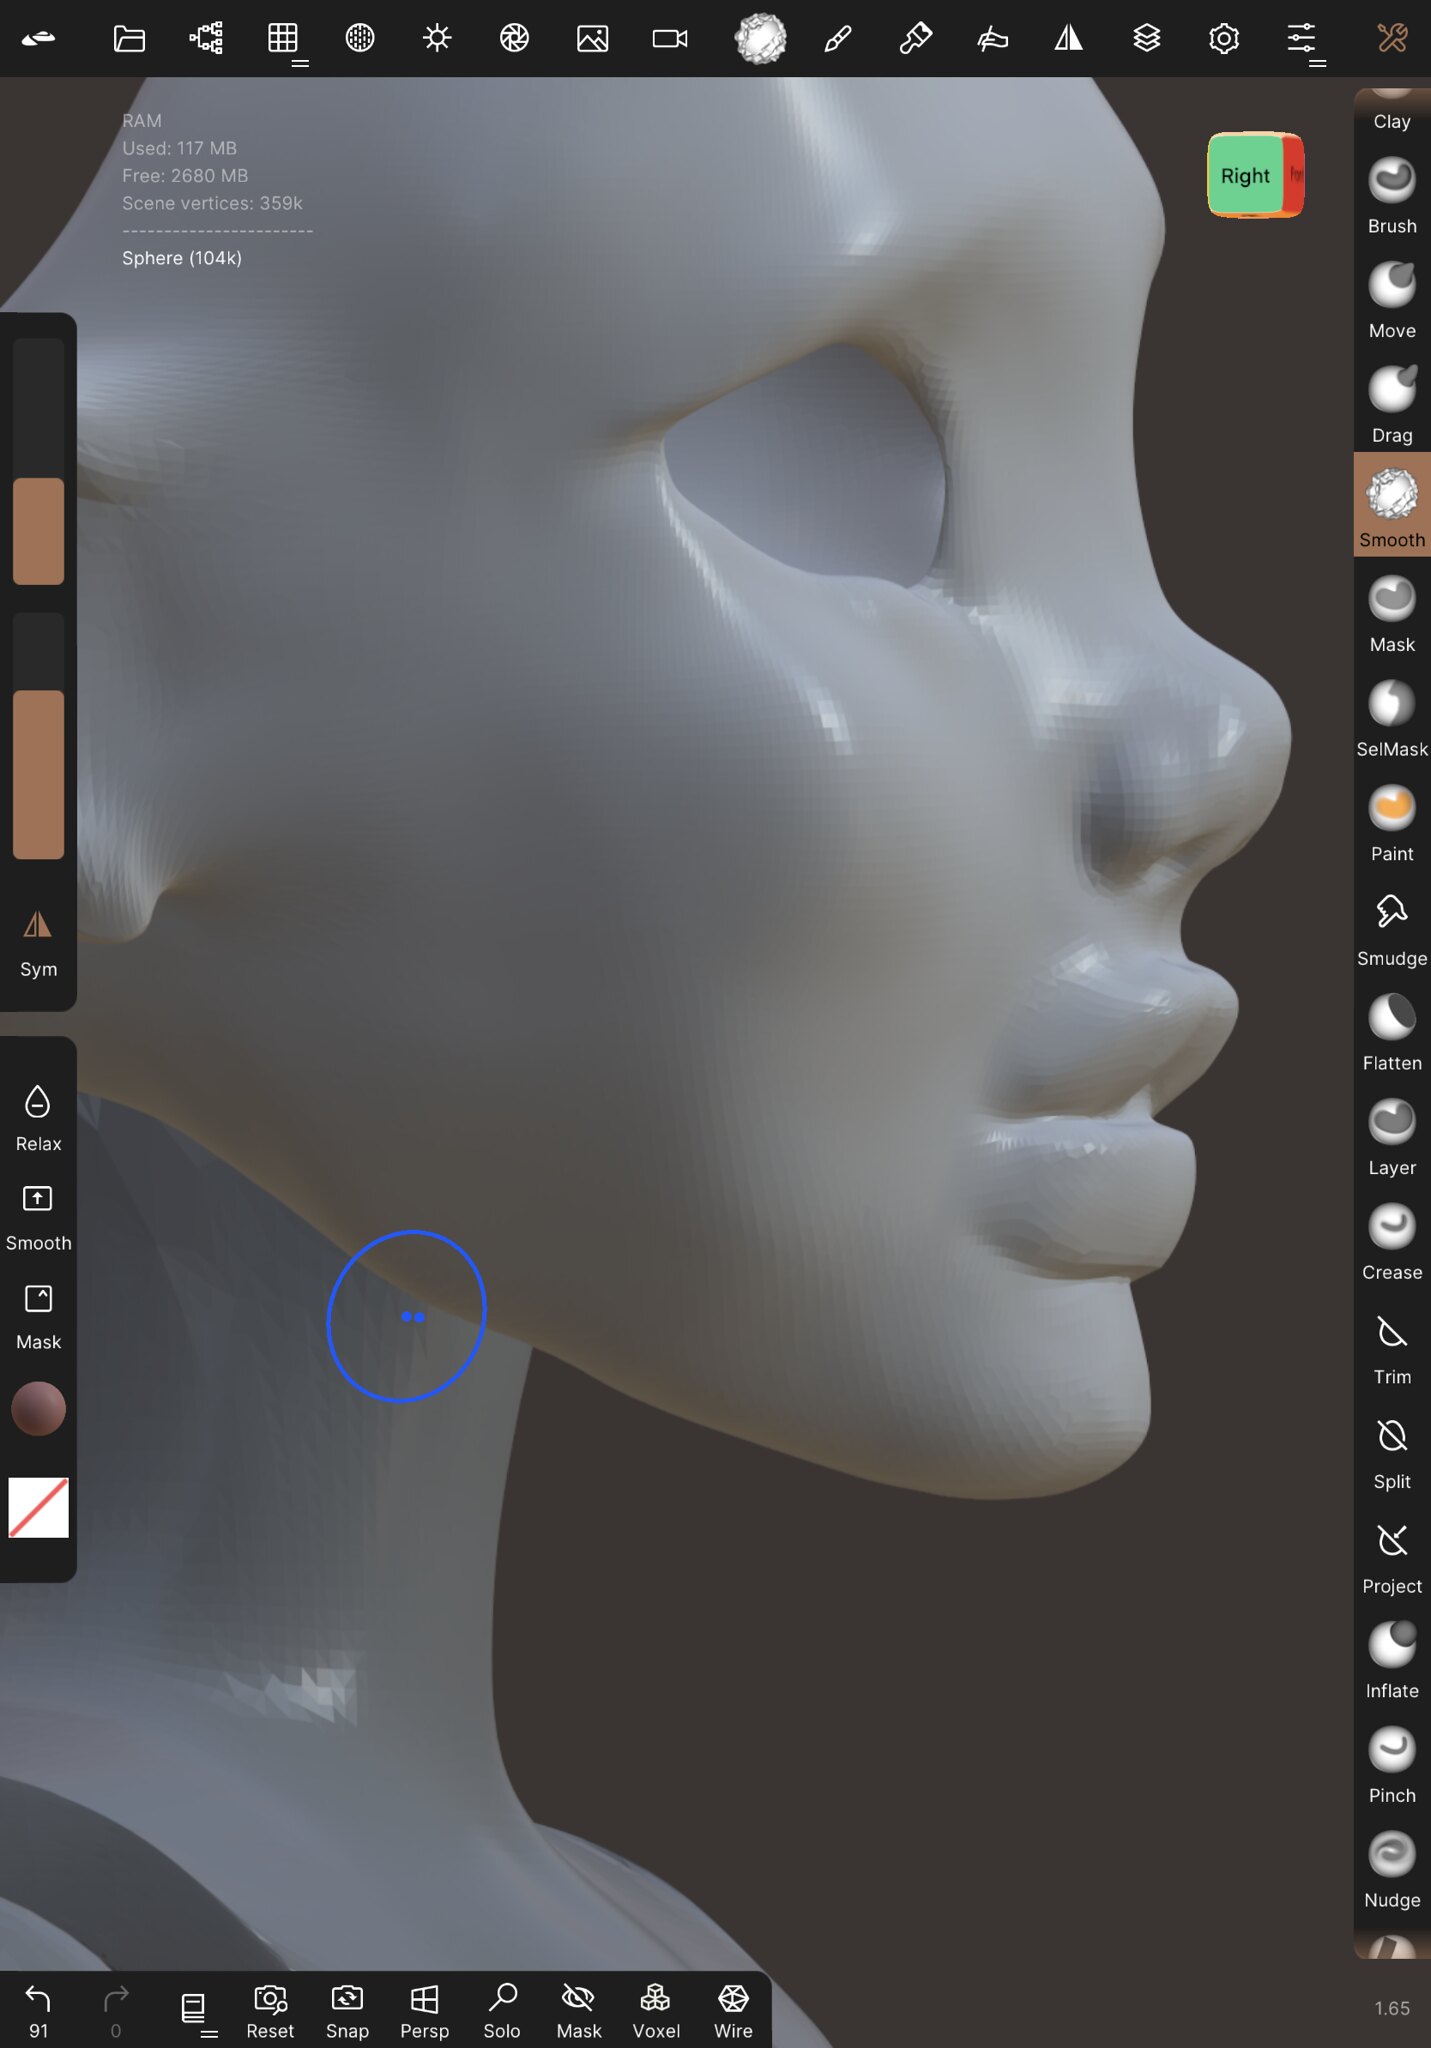Select the Flatten tool

[x=1392, y=1033]
